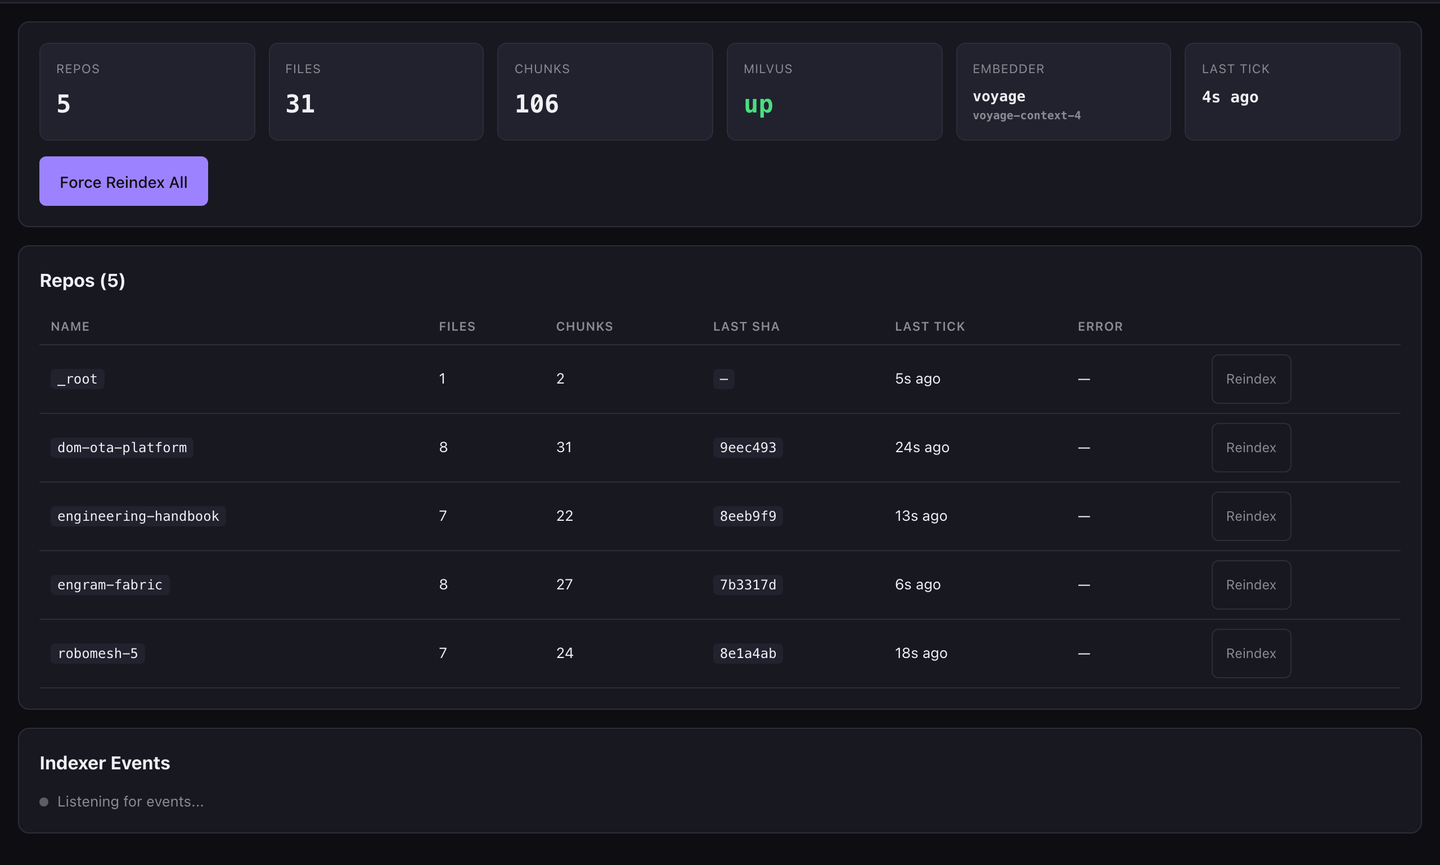
Task: Click the SHA 7b3317d
Action: coord(748,585)
